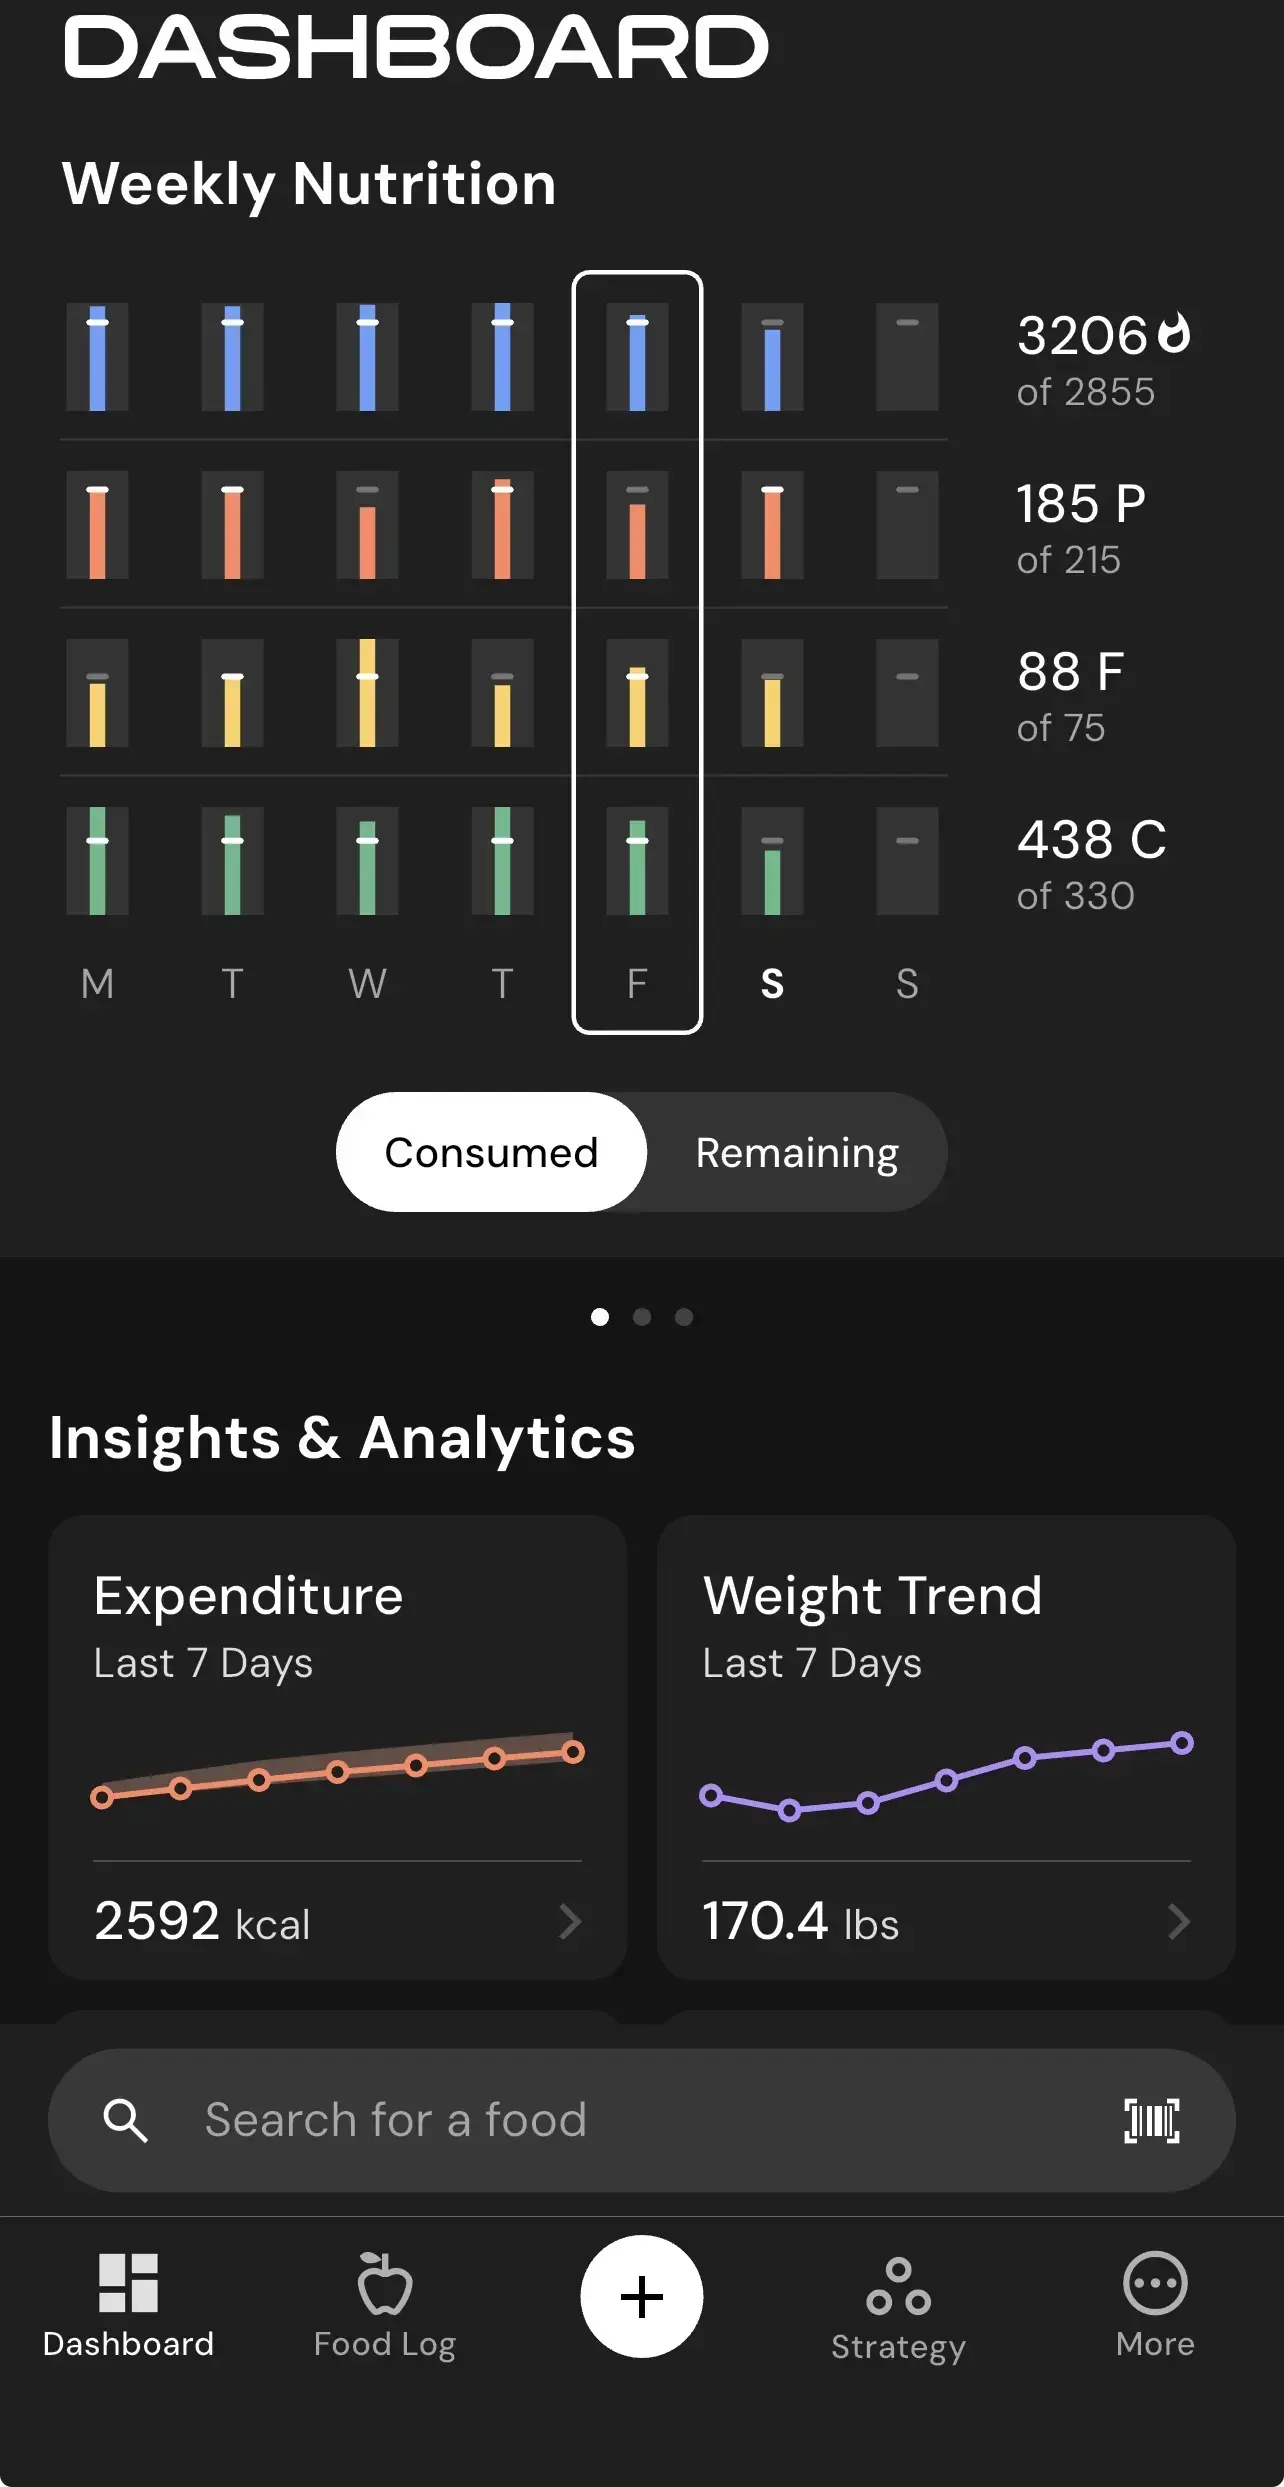Viewport: 1284px width, 2487px height.
Task: Focus the Search for a food field
Action: tap(600, 2120)
